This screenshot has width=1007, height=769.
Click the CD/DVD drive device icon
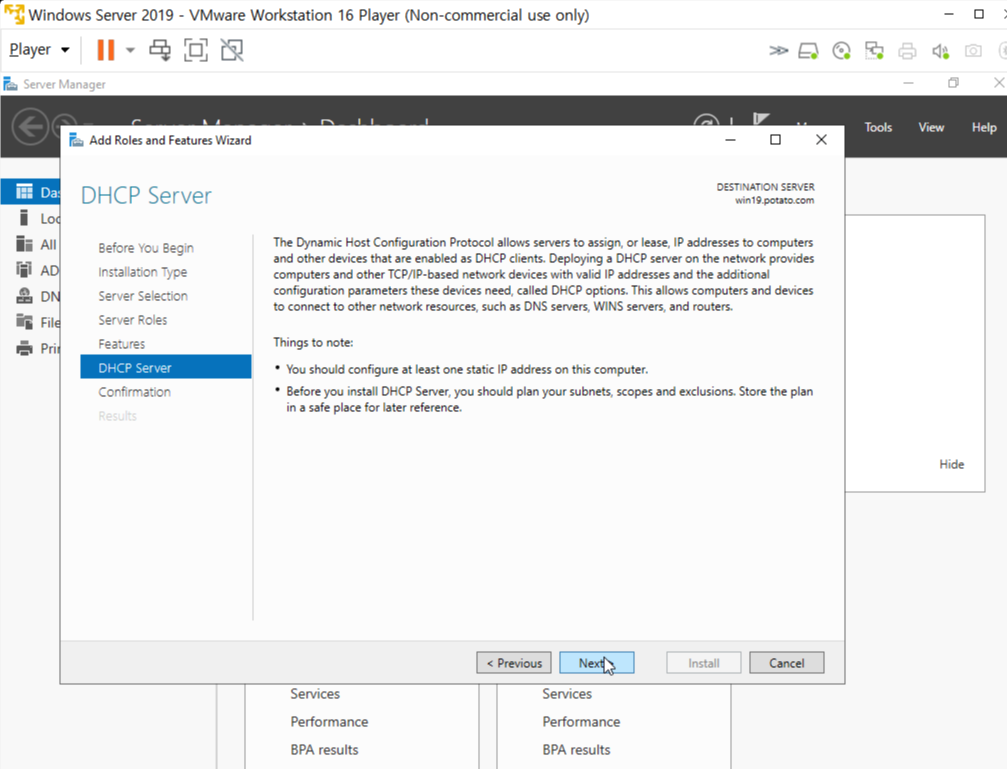point(841,51)
